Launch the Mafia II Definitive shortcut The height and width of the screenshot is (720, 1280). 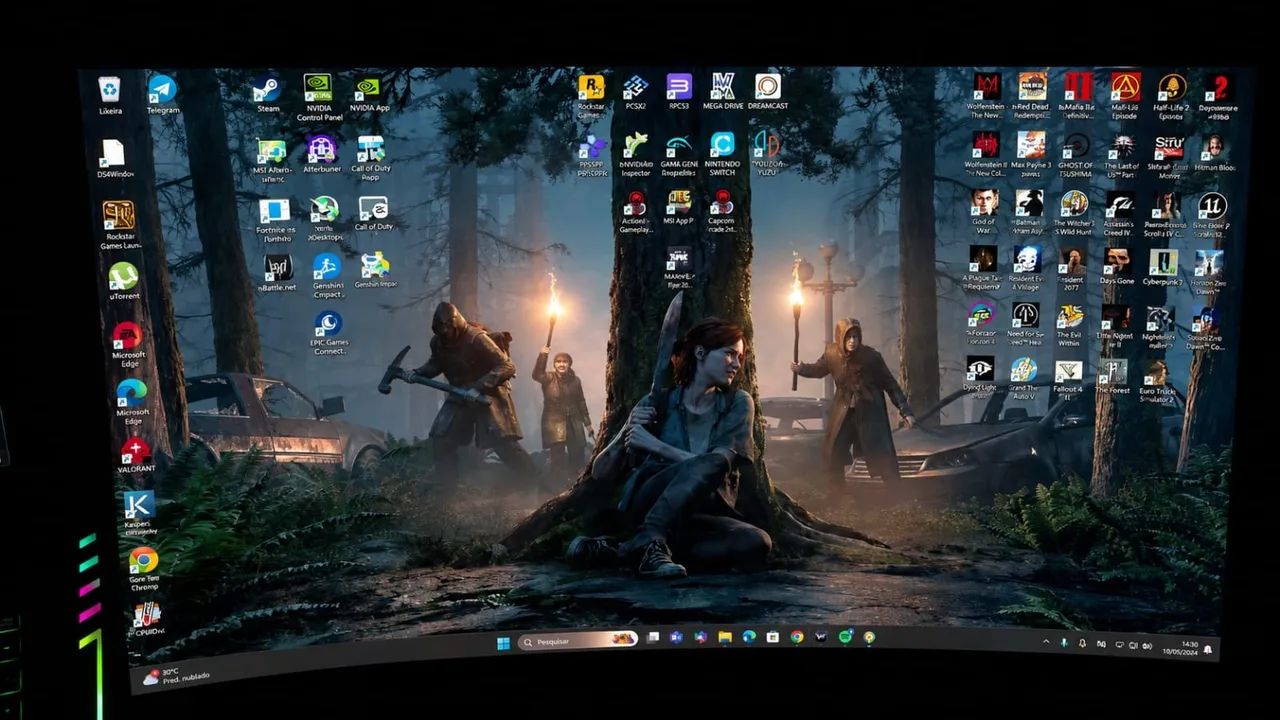pyautogui.click(x=1078, y=95)
